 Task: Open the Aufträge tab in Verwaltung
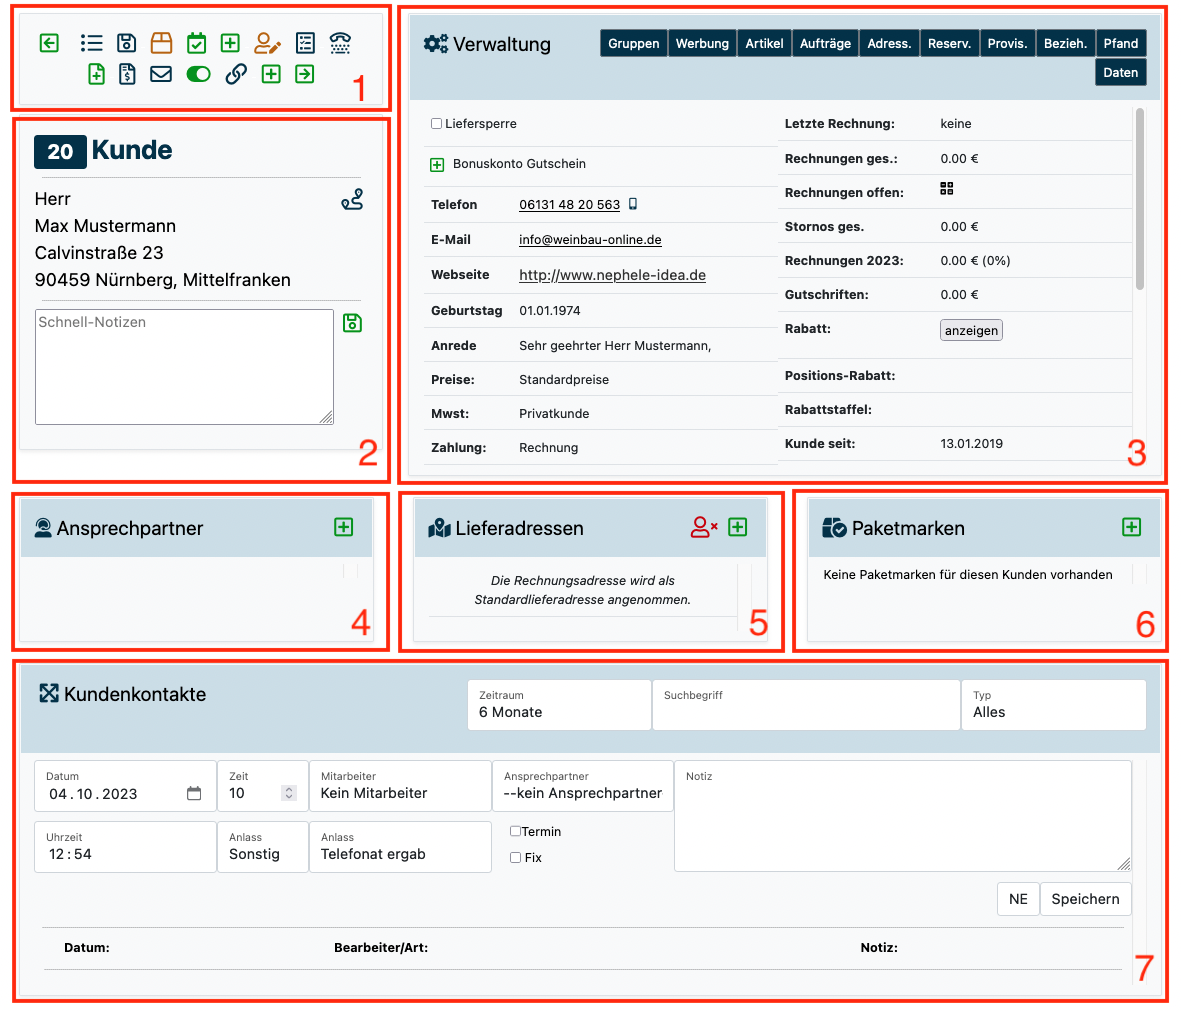(x=825, y=43)
